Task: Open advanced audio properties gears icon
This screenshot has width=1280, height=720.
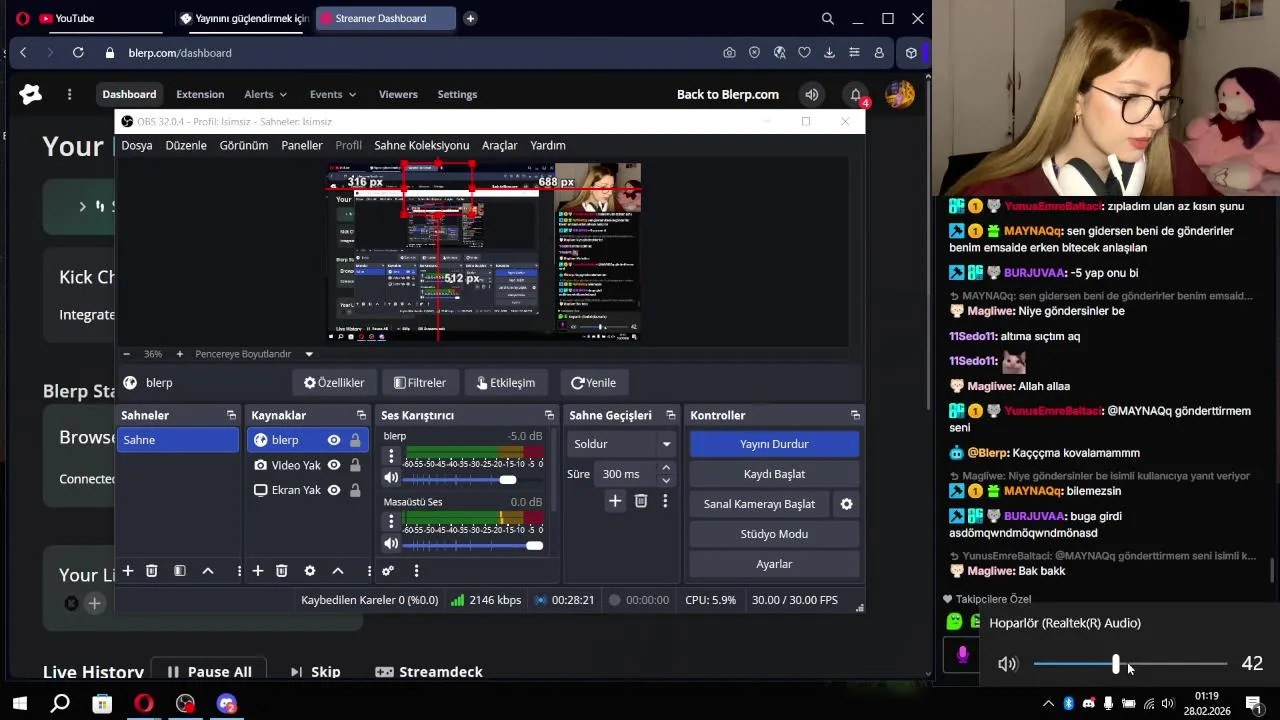Action: pyautogui.click(x=388, y=571)
